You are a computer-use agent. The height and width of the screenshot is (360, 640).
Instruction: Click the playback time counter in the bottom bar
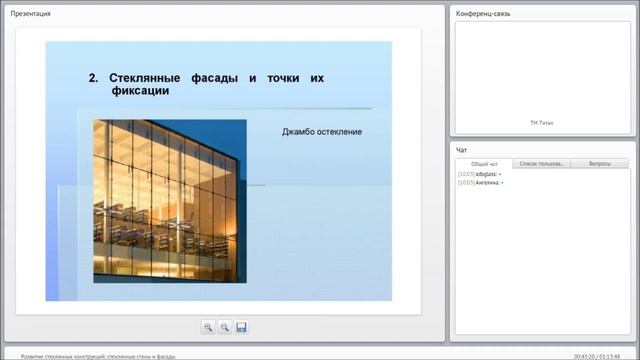(597, 356)
